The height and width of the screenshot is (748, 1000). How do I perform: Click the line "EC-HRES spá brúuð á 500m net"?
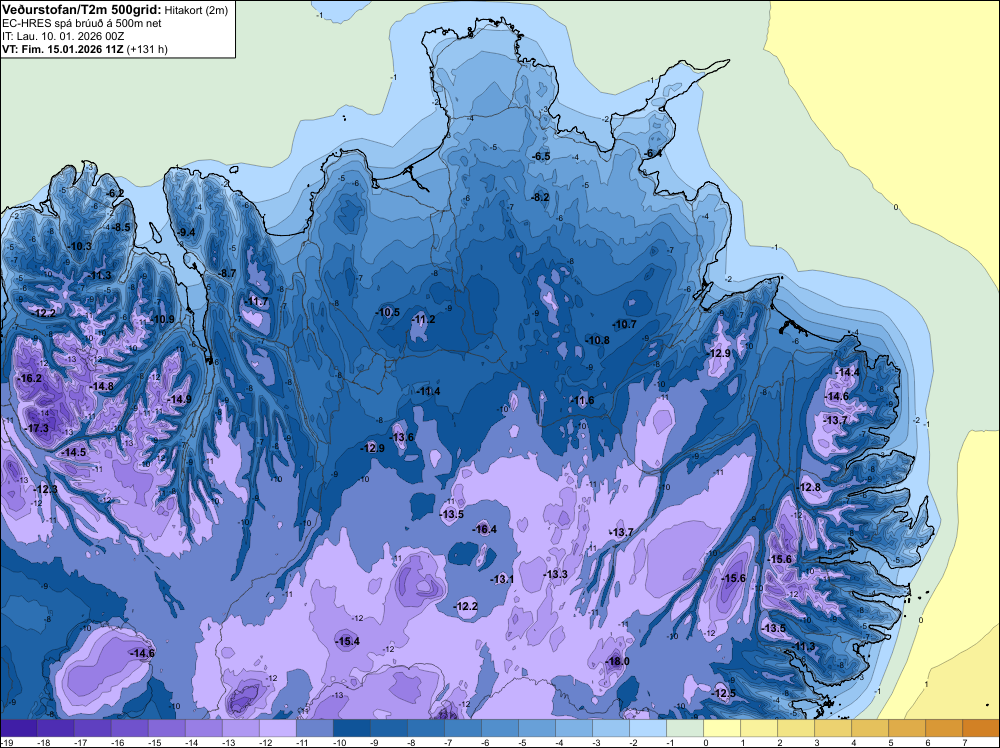click(82, 23)
